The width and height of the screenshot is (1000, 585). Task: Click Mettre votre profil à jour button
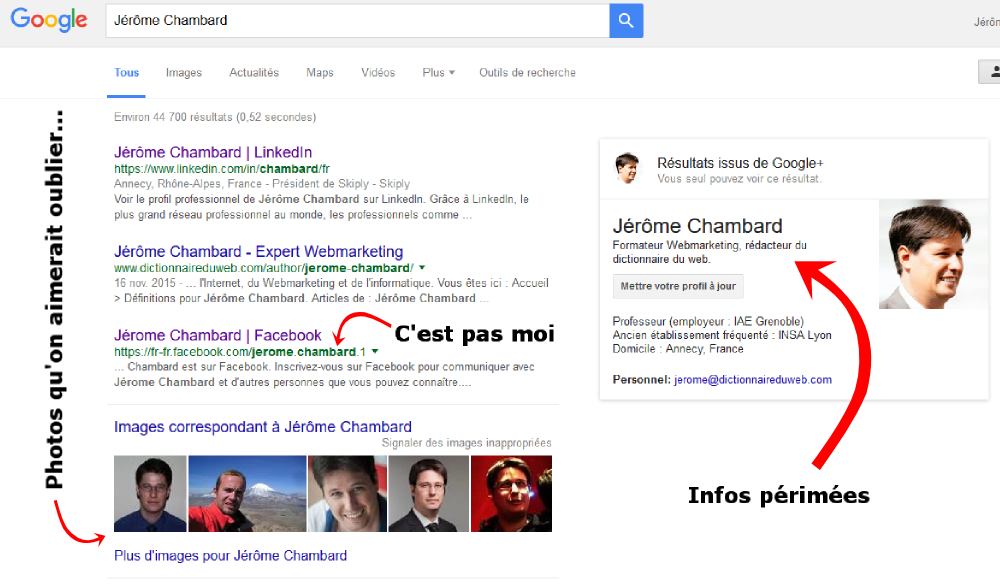coord(678,286)
